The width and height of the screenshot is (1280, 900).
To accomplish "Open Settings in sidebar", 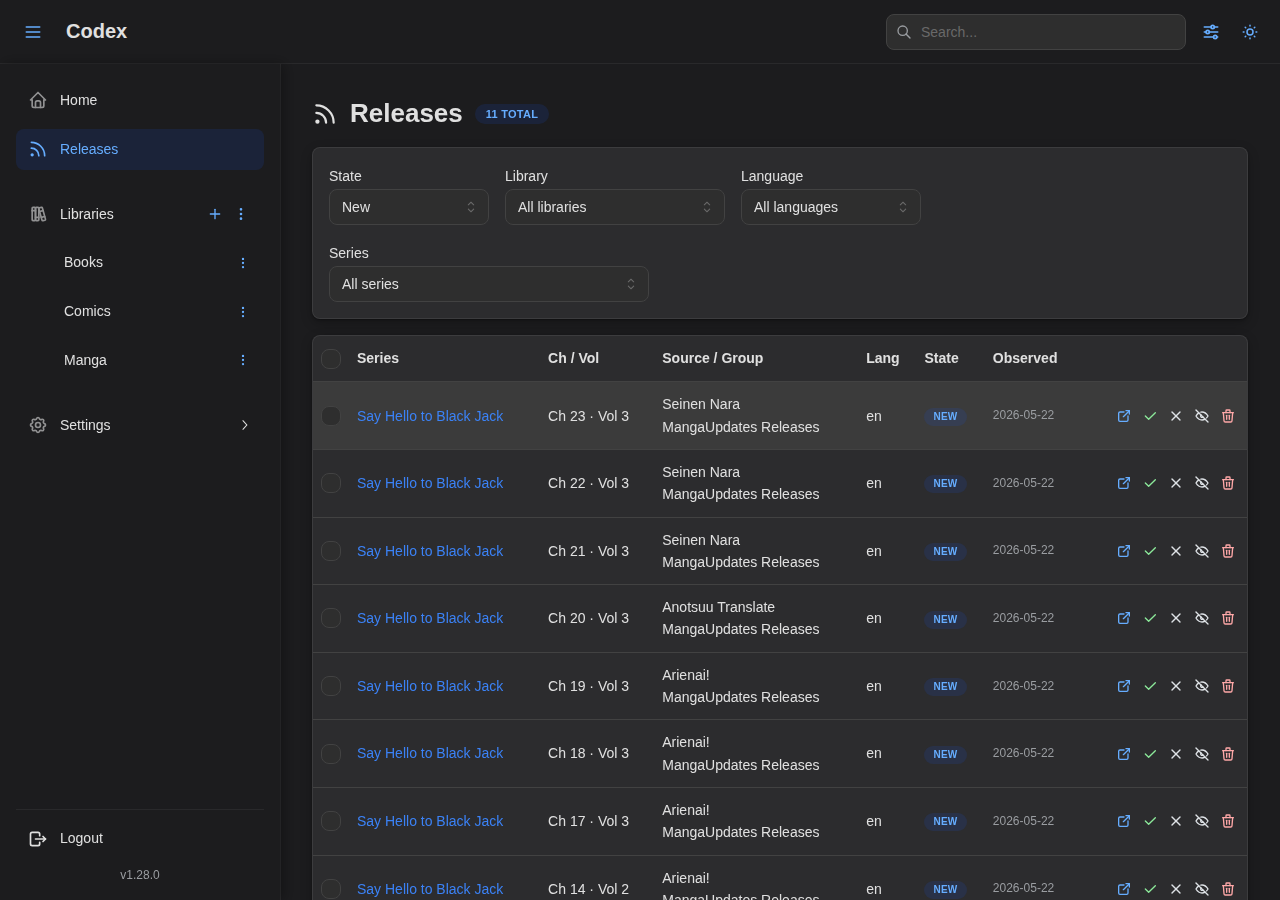I will (x=140, y=425).
